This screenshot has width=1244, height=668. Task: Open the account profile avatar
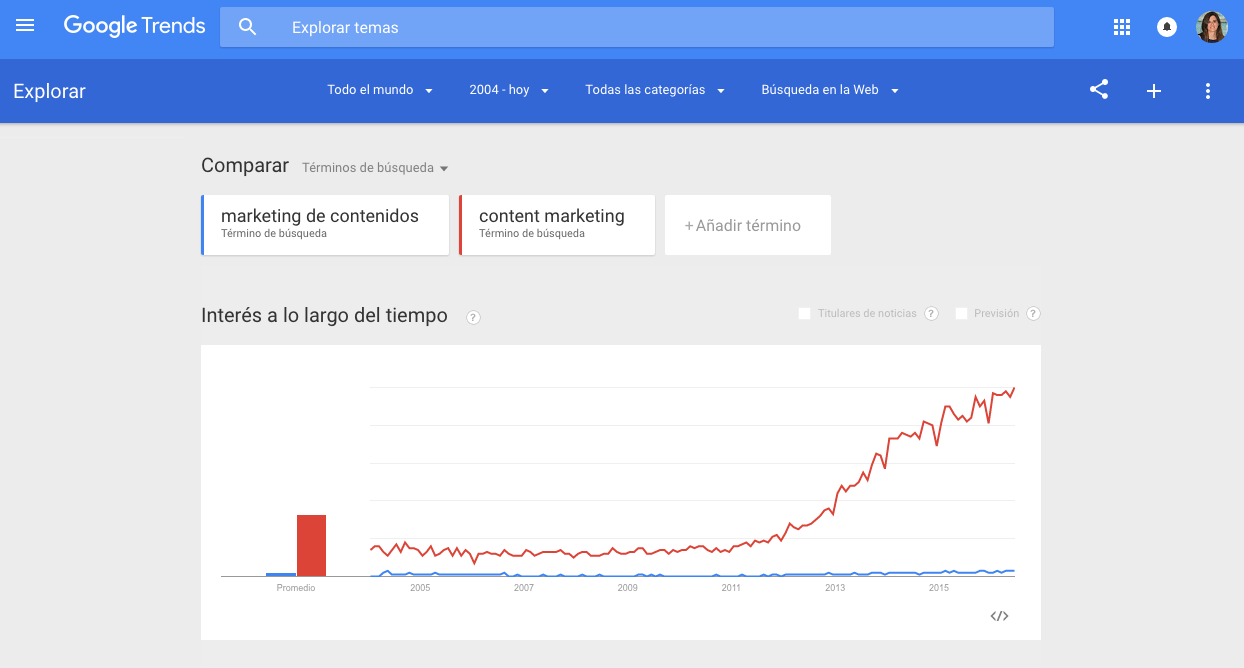[x=1212, y=27]
